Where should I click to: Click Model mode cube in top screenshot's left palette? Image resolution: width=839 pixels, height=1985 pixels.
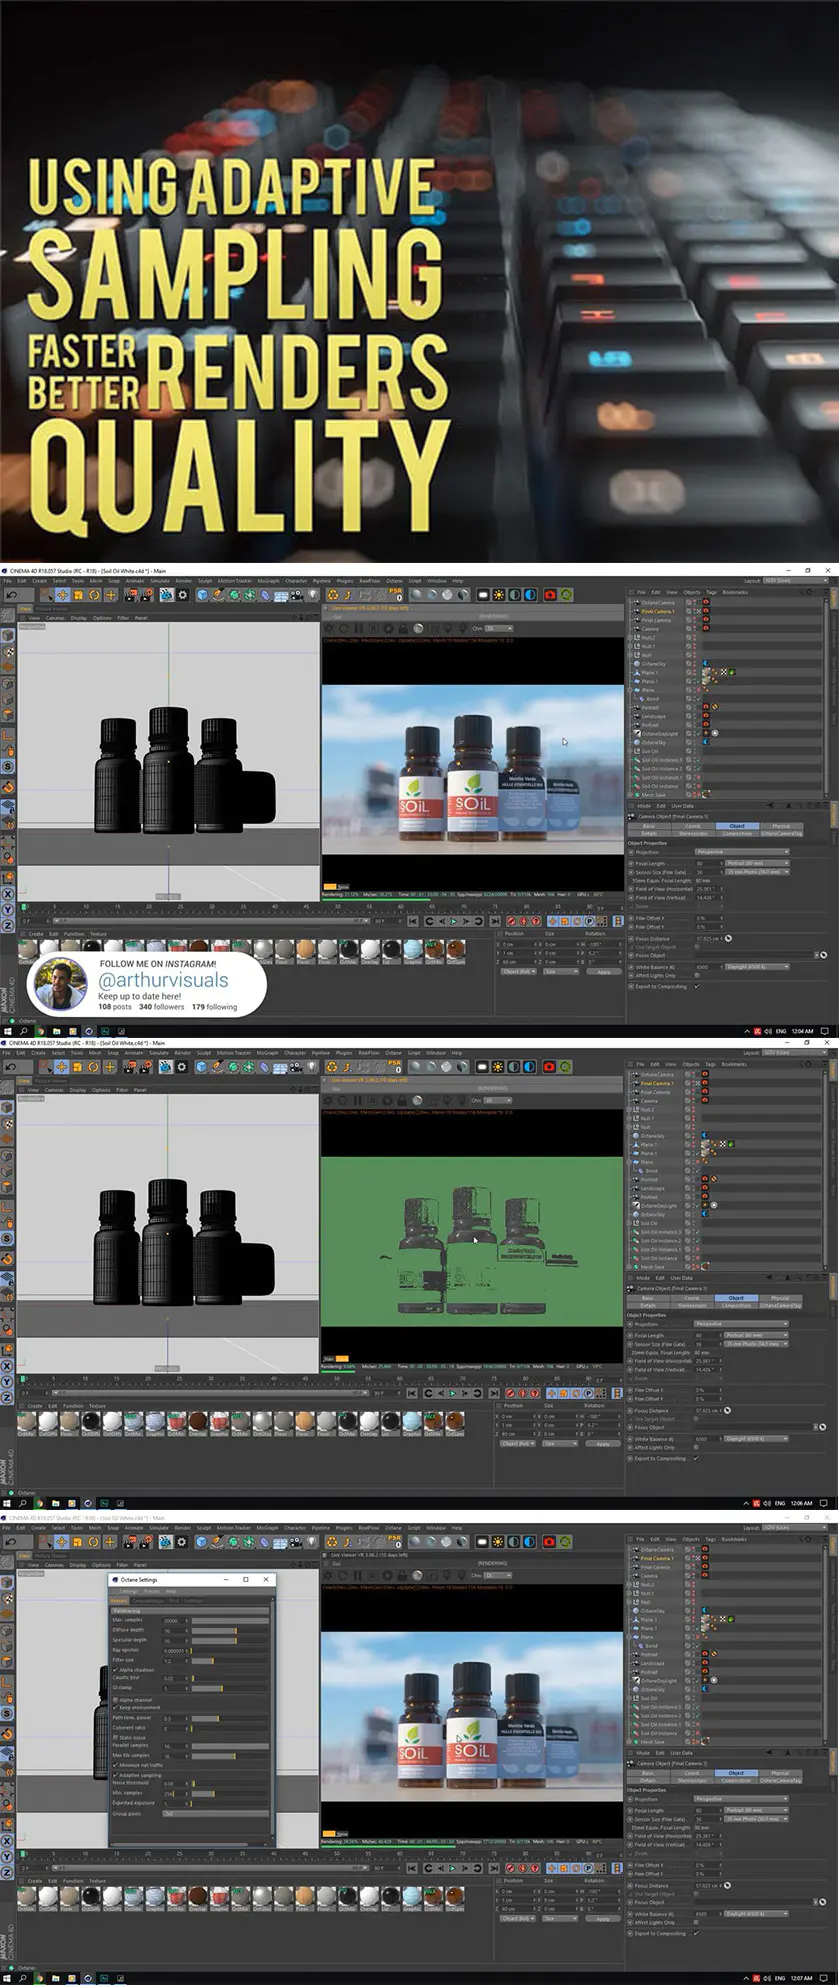(8, 636)
